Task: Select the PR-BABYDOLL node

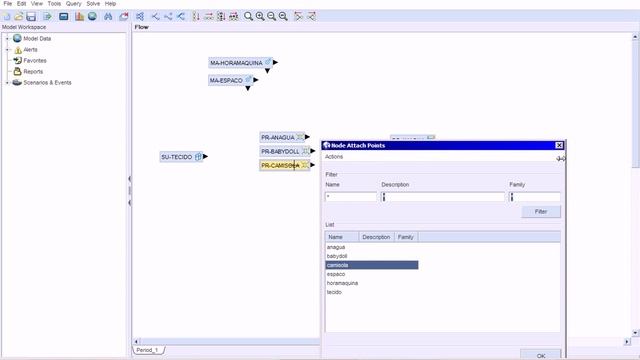Action: 284,151
